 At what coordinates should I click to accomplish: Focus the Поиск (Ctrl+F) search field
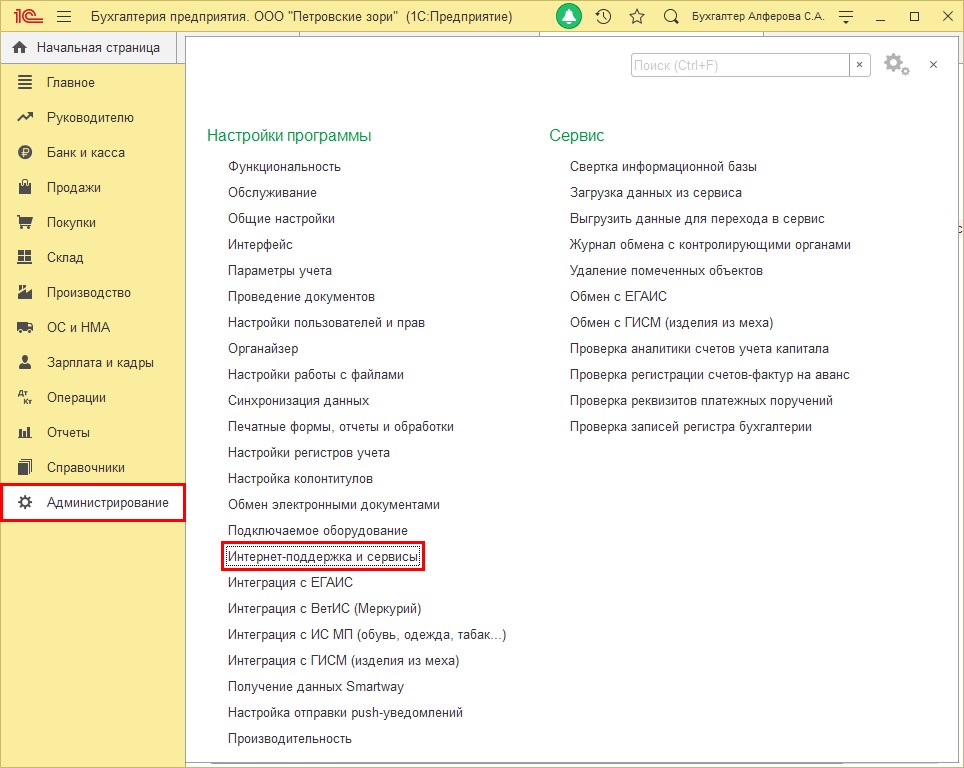[740, 65]
